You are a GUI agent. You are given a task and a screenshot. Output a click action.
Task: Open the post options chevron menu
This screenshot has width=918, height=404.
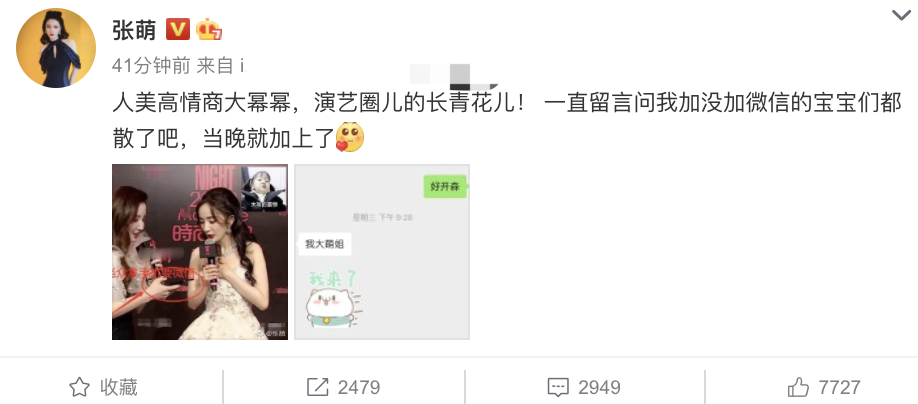902,15
